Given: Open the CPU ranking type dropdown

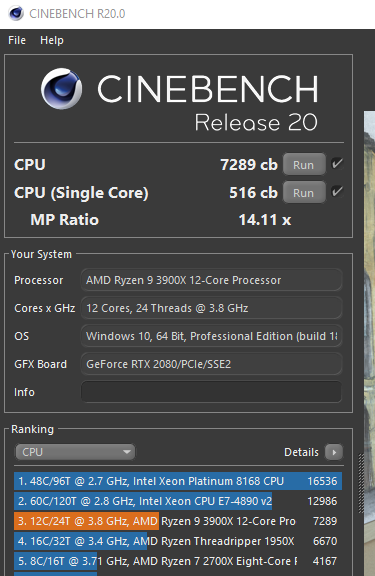Looking at the screenshot, I should (75, 452).
